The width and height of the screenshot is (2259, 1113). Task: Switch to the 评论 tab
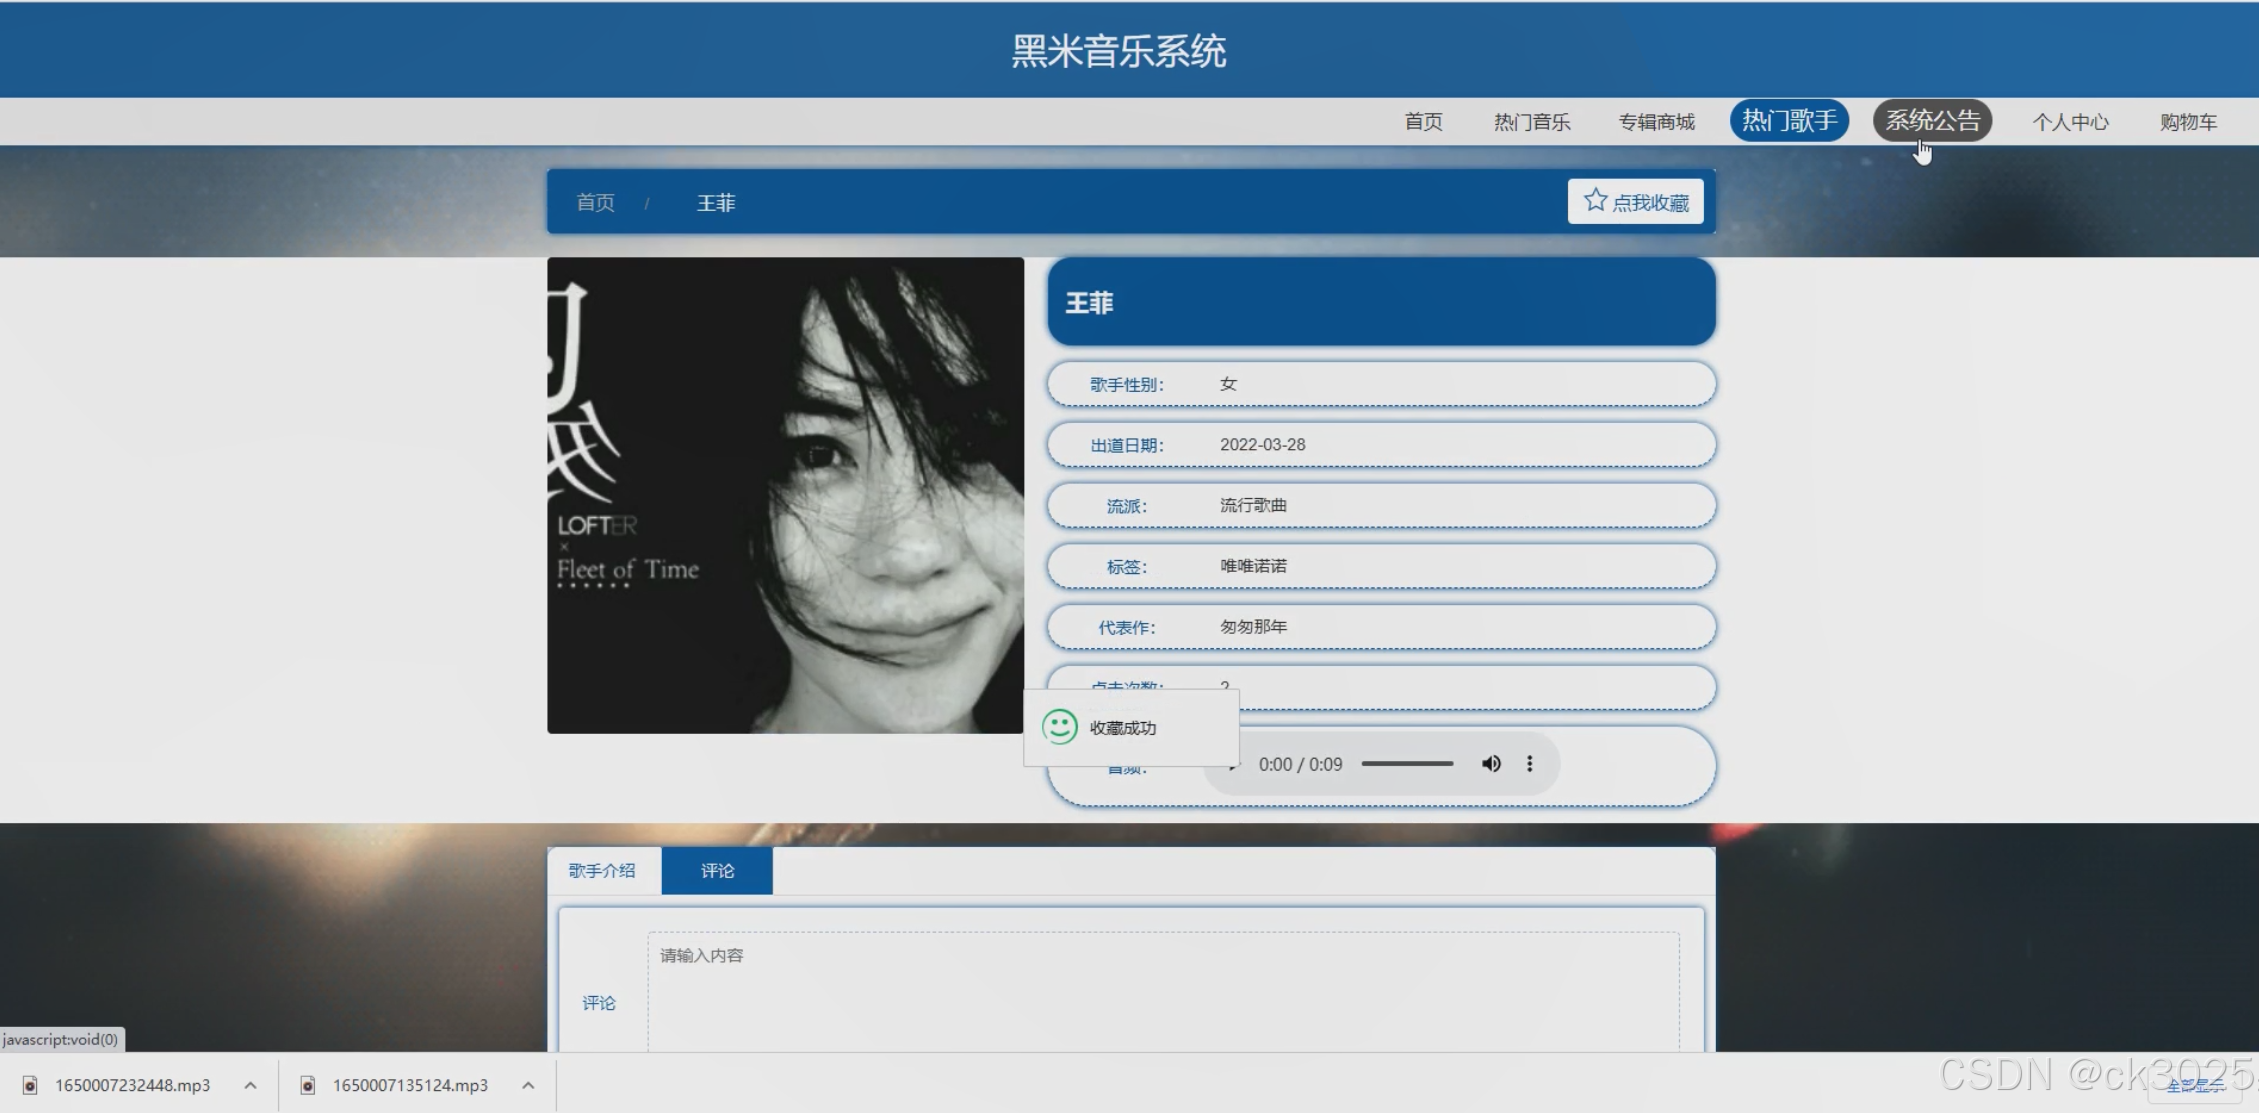717,870
